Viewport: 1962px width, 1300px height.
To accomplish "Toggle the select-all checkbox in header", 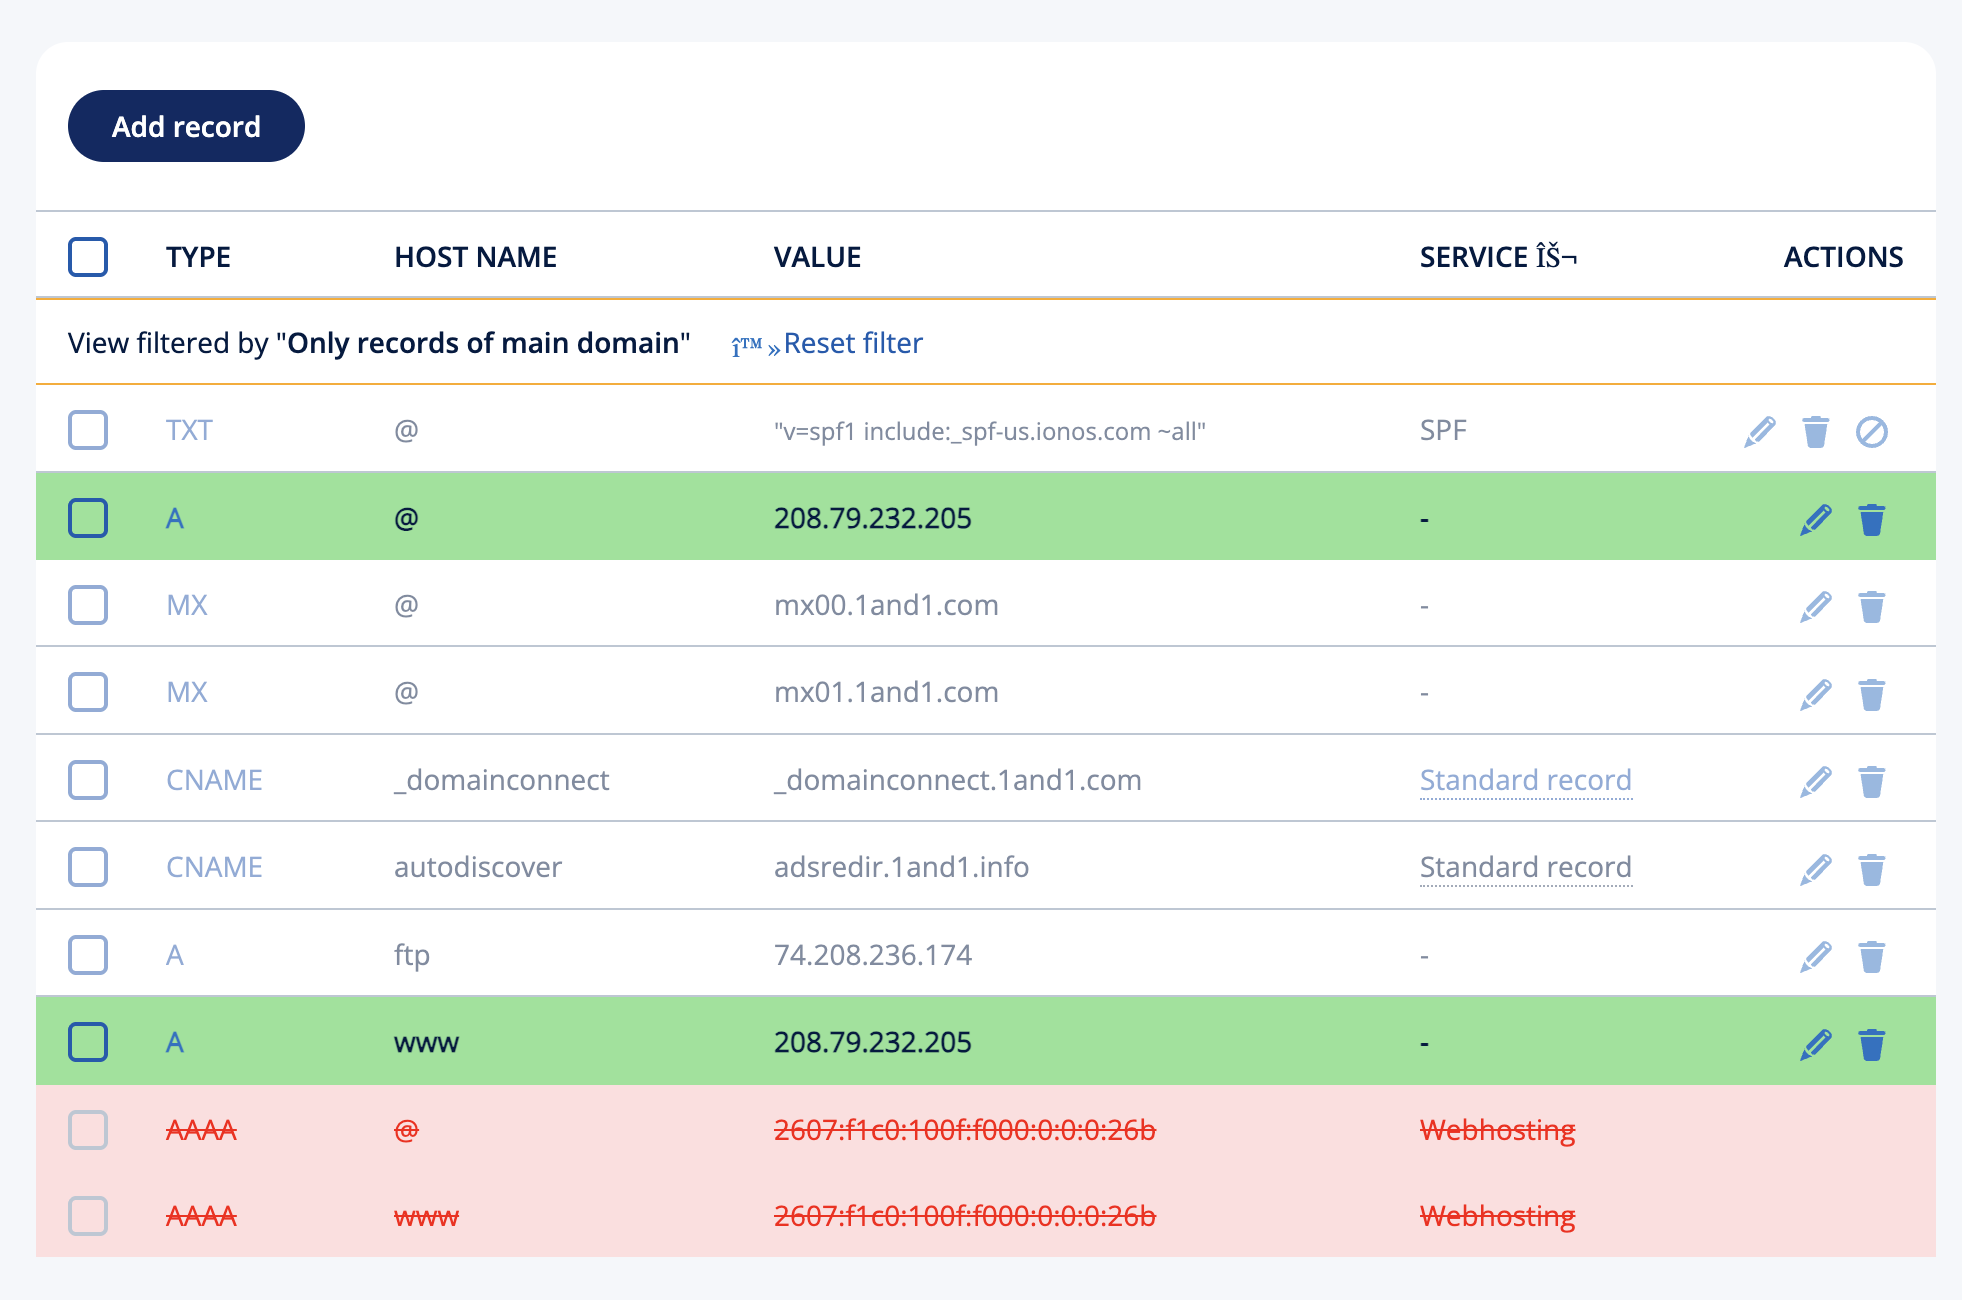I will pyautogui.click(x=88, y=257).
